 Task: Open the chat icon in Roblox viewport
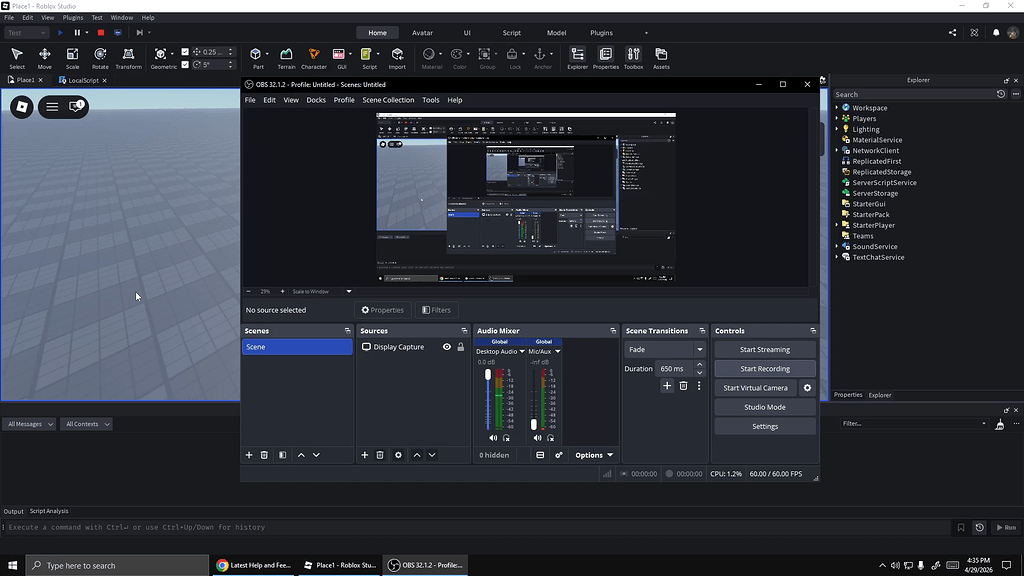(x=76, y=106)
